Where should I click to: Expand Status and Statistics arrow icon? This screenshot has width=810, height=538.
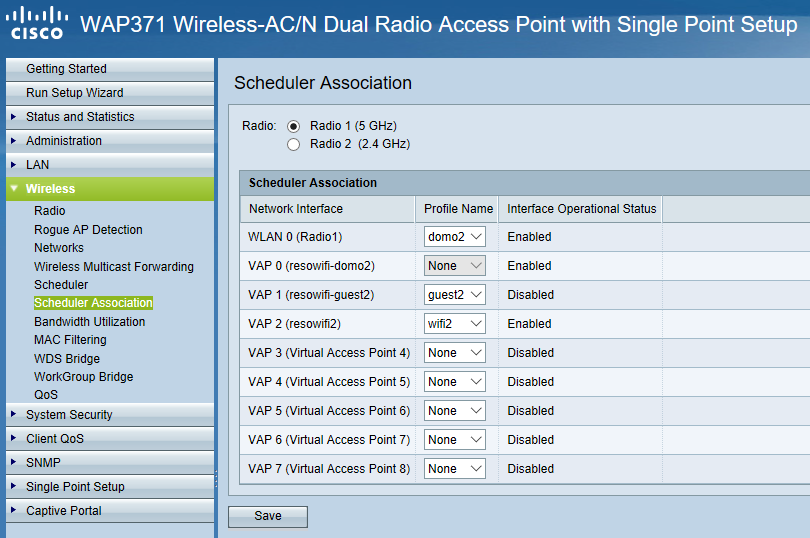pyautogui.click(x=13, y=117)
